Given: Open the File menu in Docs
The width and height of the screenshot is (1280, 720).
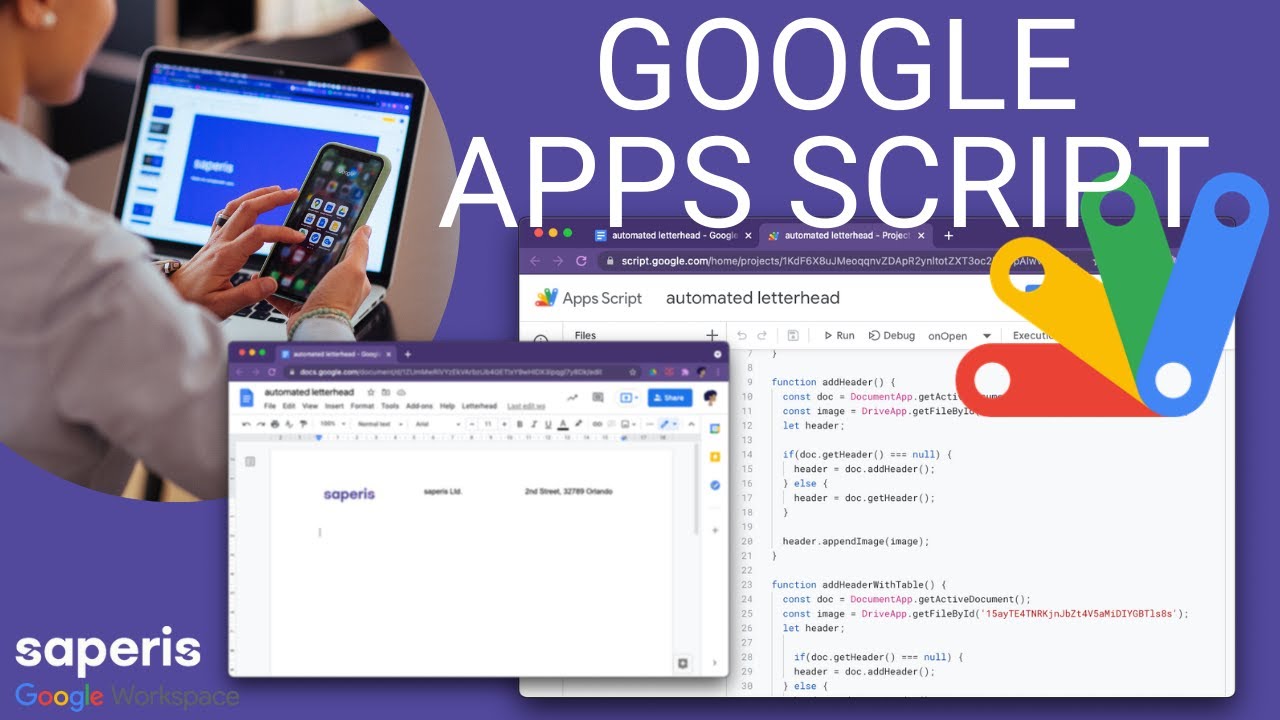Looking at the screenshot, I should pos(270,406).
